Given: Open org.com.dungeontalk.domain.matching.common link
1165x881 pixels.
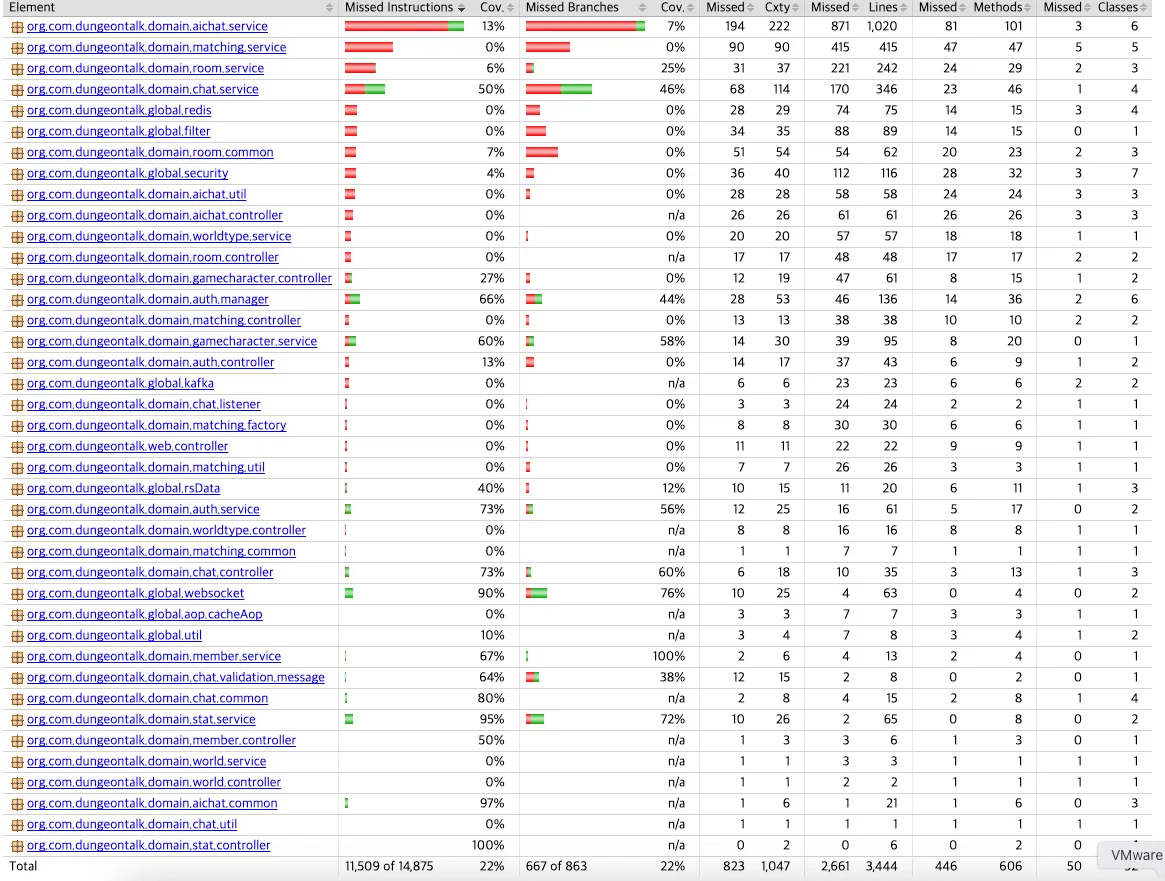Looking at the screenshot, I should 161,552.
